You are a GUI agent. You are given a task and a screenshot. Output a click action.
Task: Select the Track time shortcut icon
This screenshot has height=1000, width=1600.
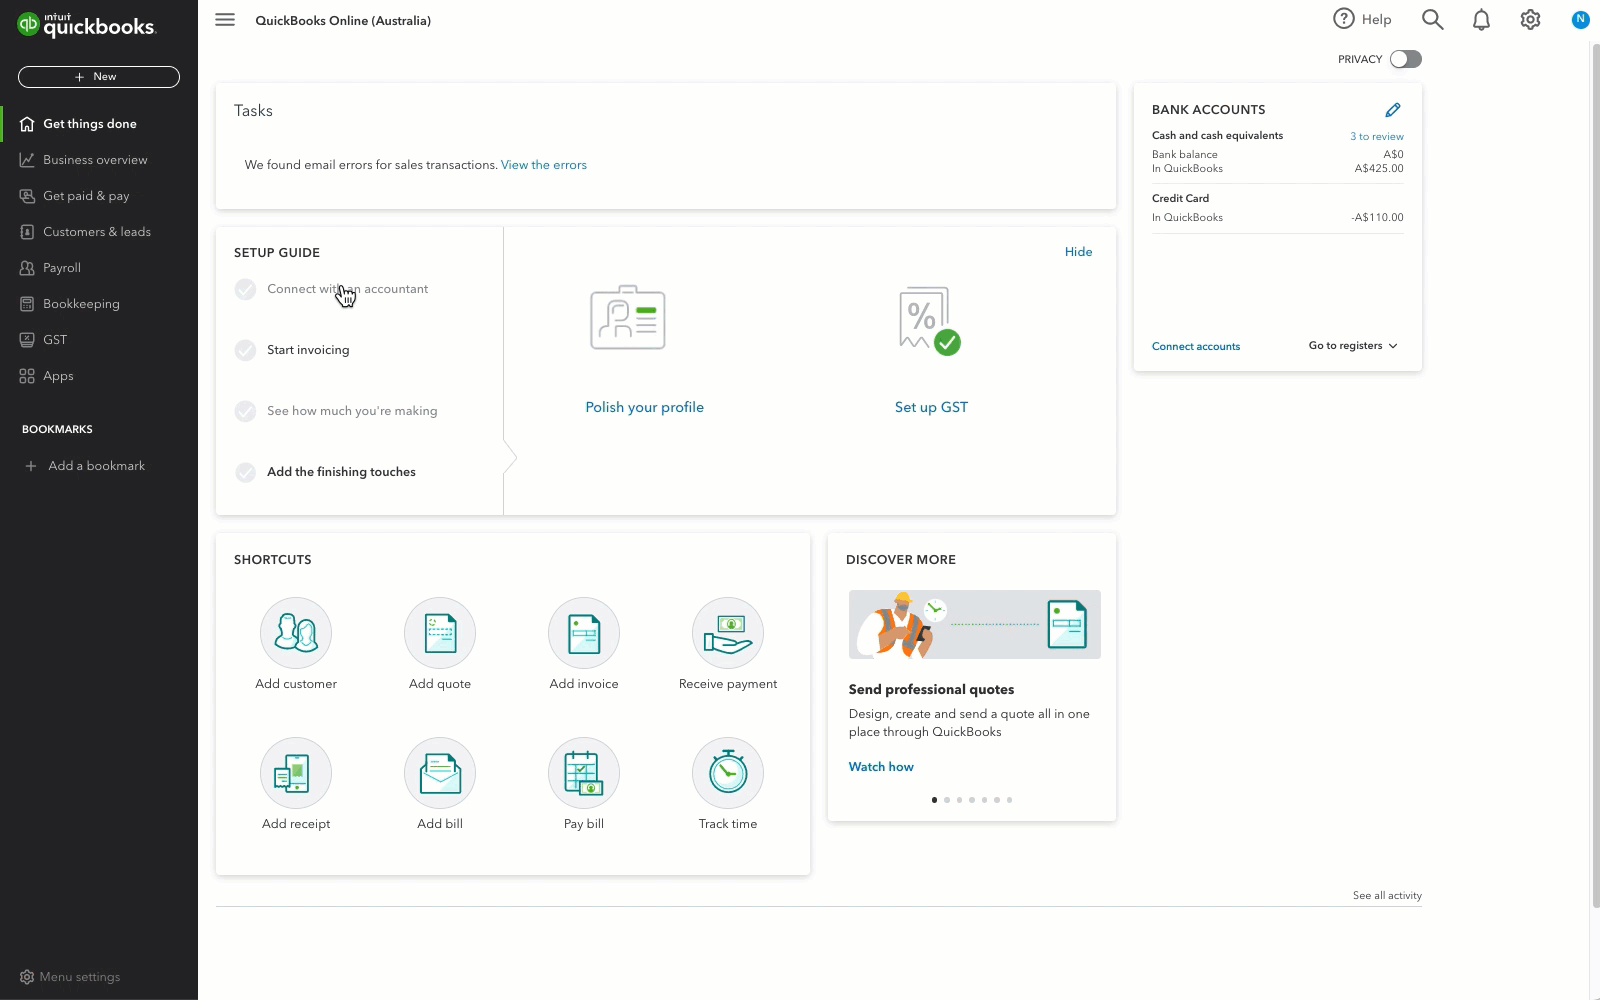tap(727, 772)
